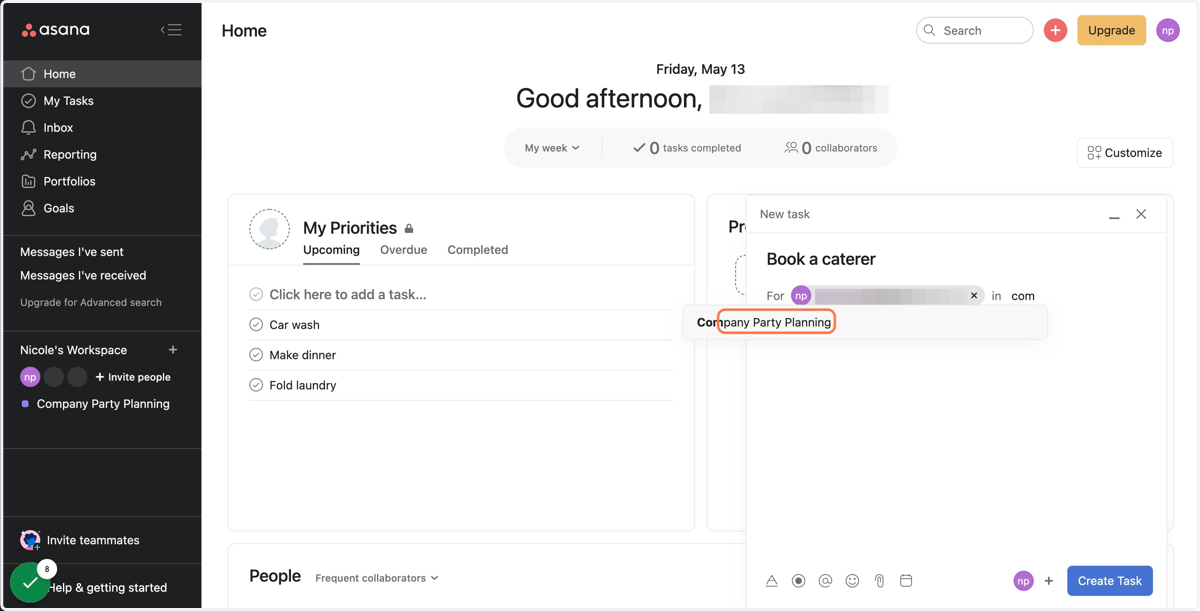Click the lock icon beside My Priorities
Image resolution: width=1200 pixels, height=611 pixels.
(x=409, y=229)
